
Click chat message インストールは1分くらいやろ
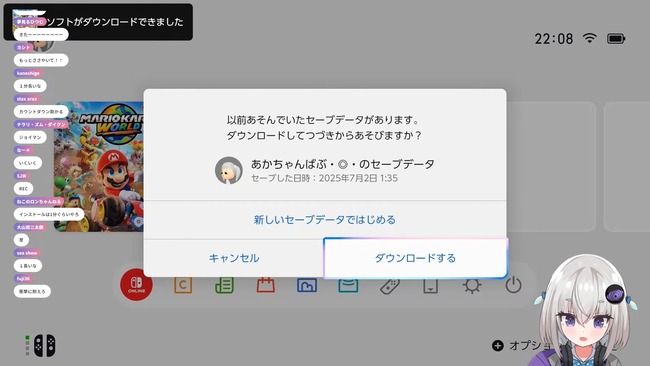pos(49,214)
